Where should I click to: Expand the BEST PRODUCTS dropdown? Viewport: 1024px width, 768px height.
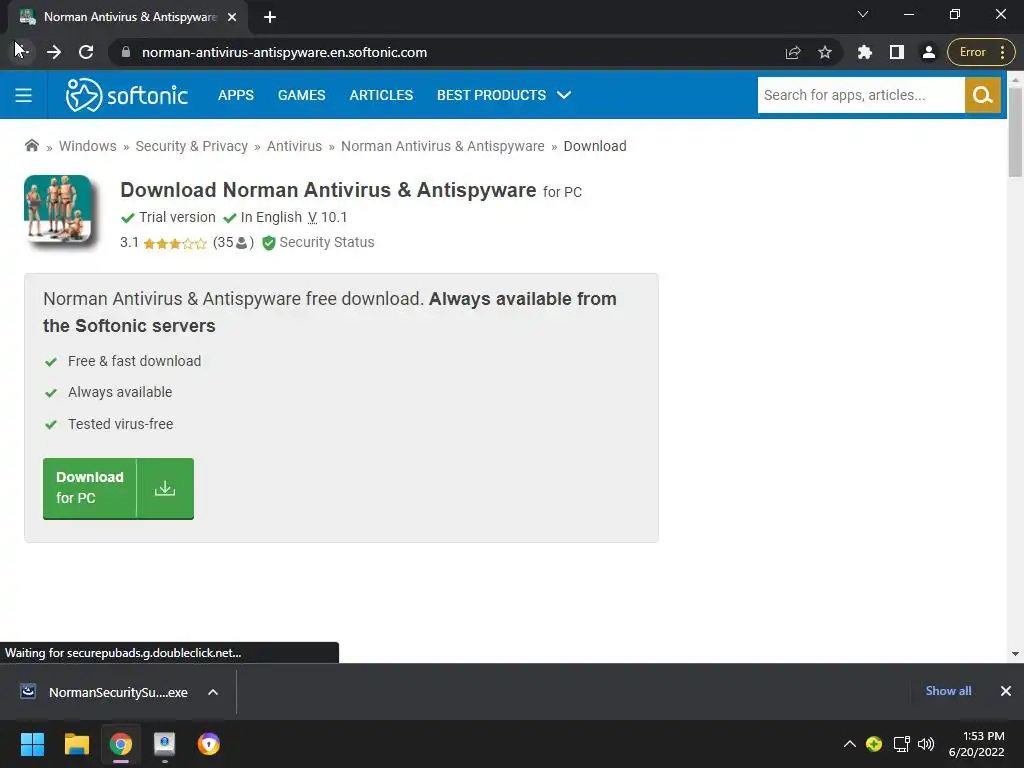(504, 95)
